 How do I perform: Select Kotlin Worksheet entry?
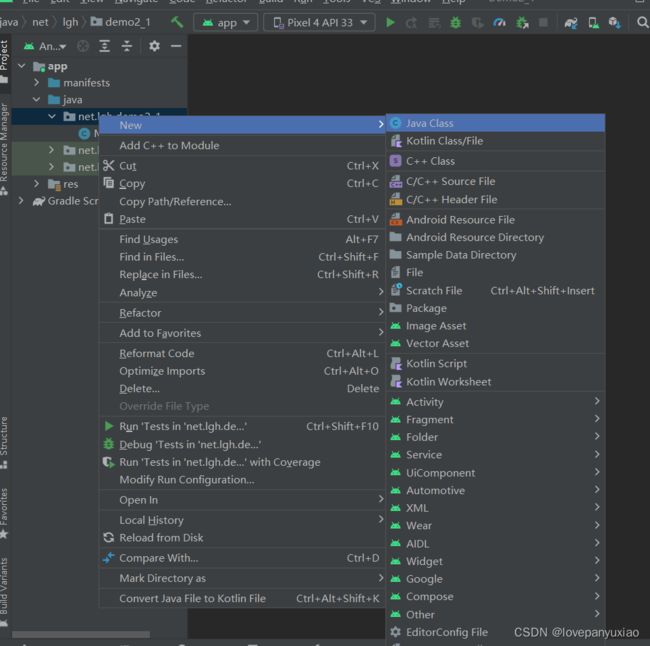coord(495,381)
